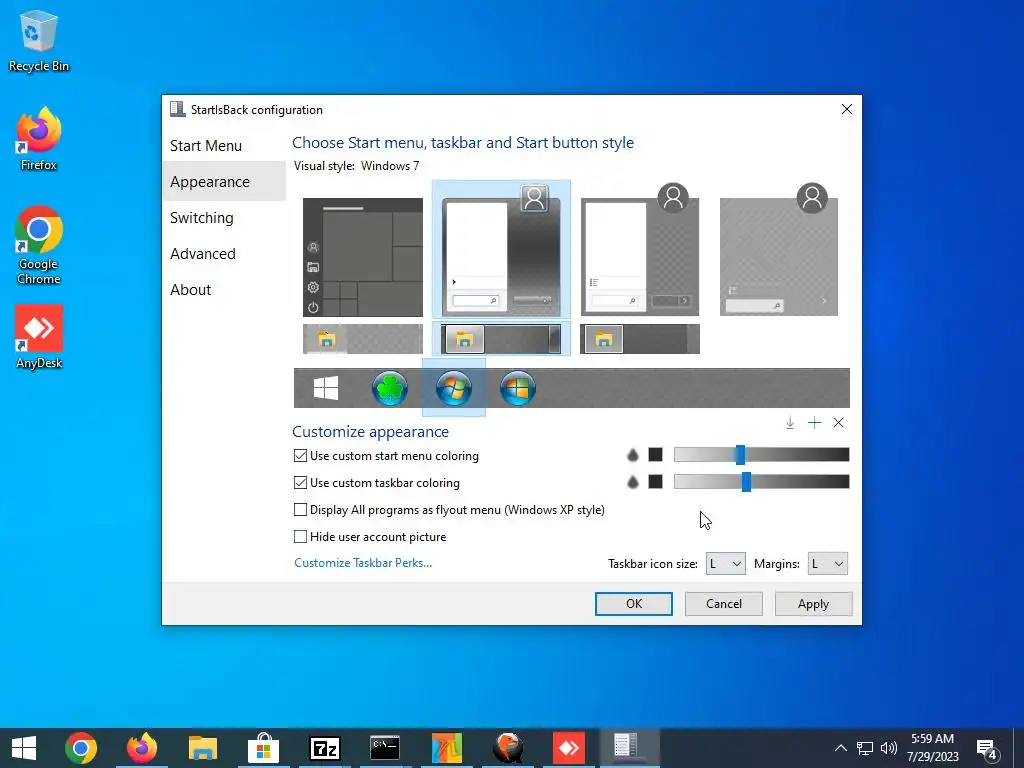1024x768 pixels.
Task: Open start menu color swatch
Action: point(655,455)
